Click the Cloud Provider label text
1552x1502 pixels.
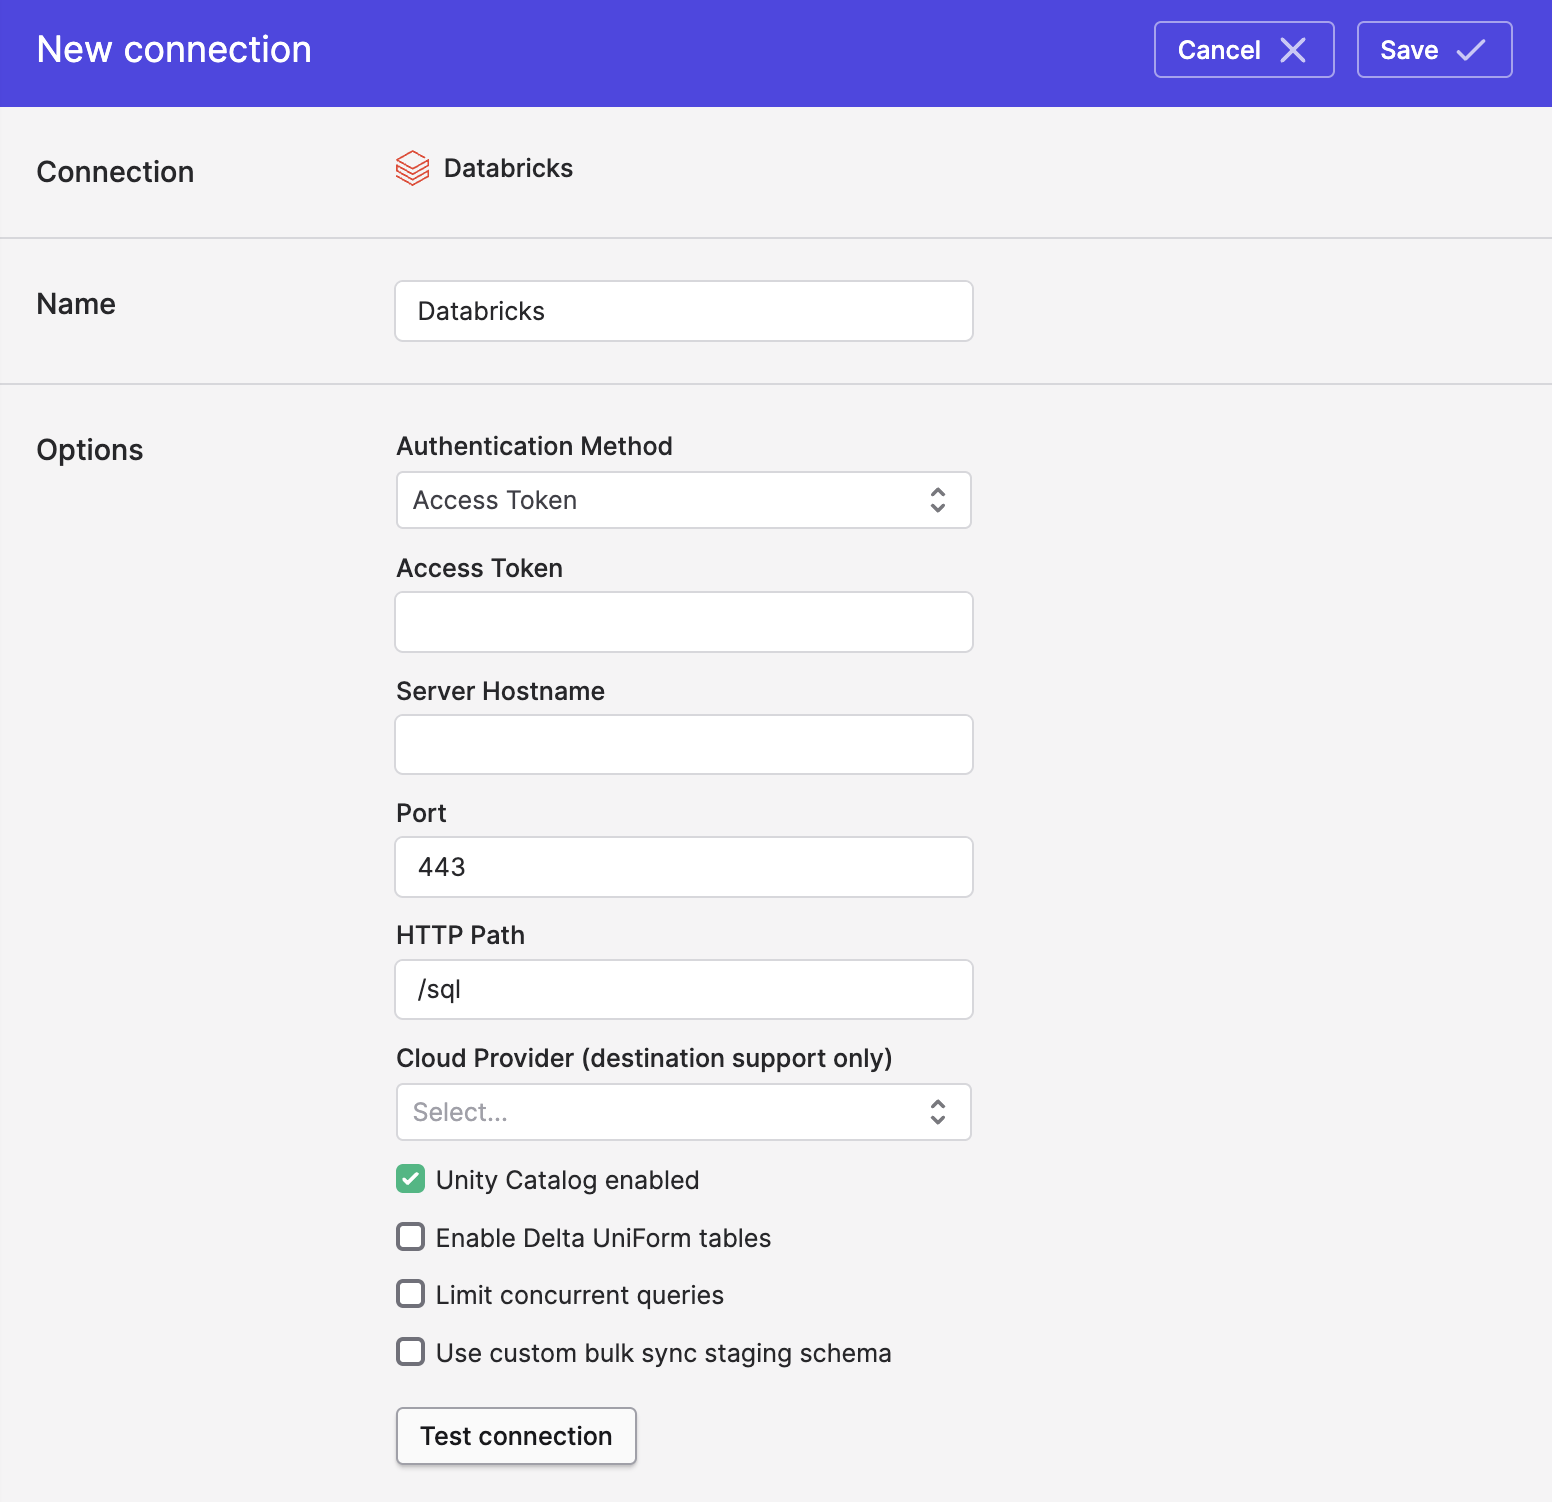coord(644,1058)
